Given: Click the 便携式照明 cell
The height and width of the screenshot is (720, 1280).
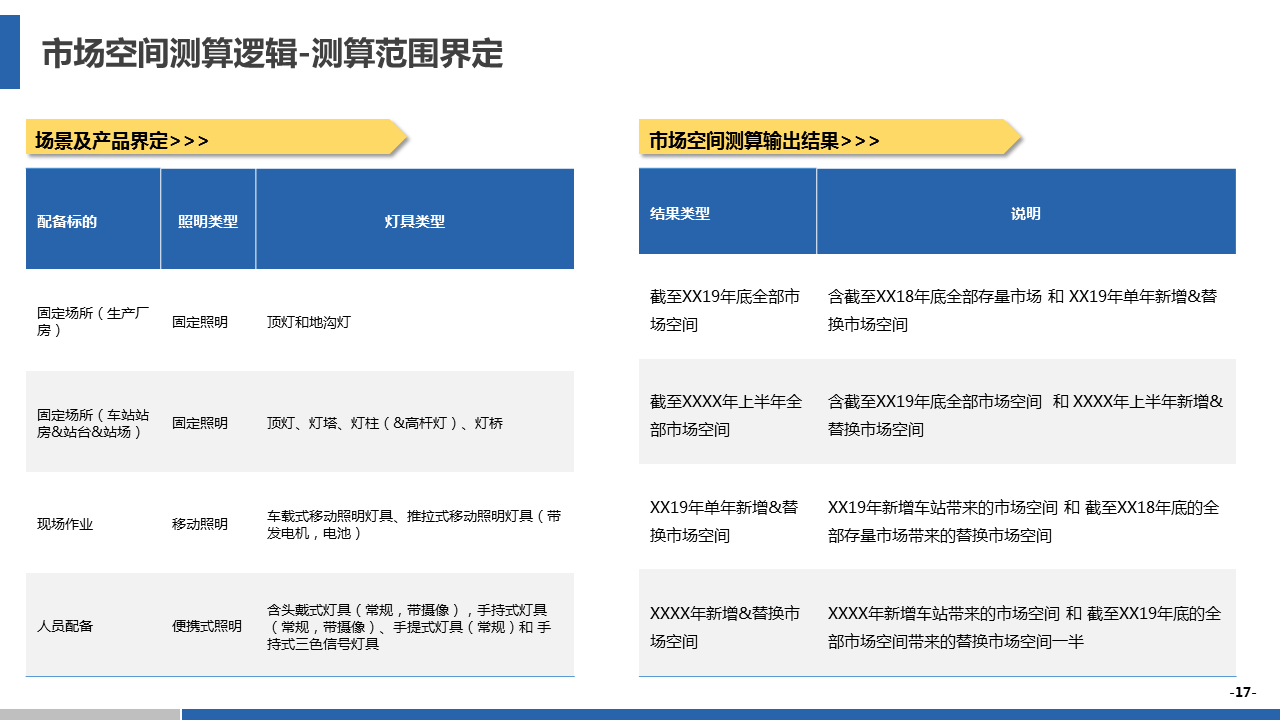Looking at the screenshot, I should pos(207,626).
